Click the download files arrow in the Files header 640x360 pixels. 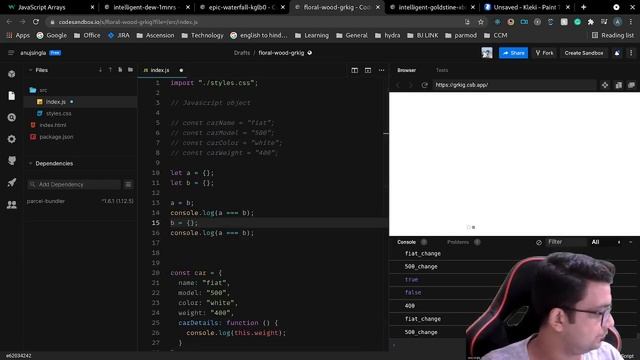click(100, 70)
